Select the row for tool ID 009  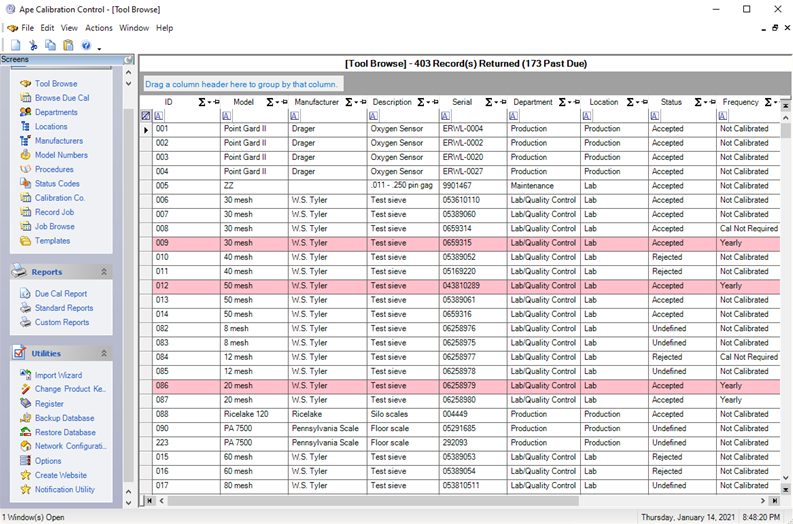(x=466, y=243)
